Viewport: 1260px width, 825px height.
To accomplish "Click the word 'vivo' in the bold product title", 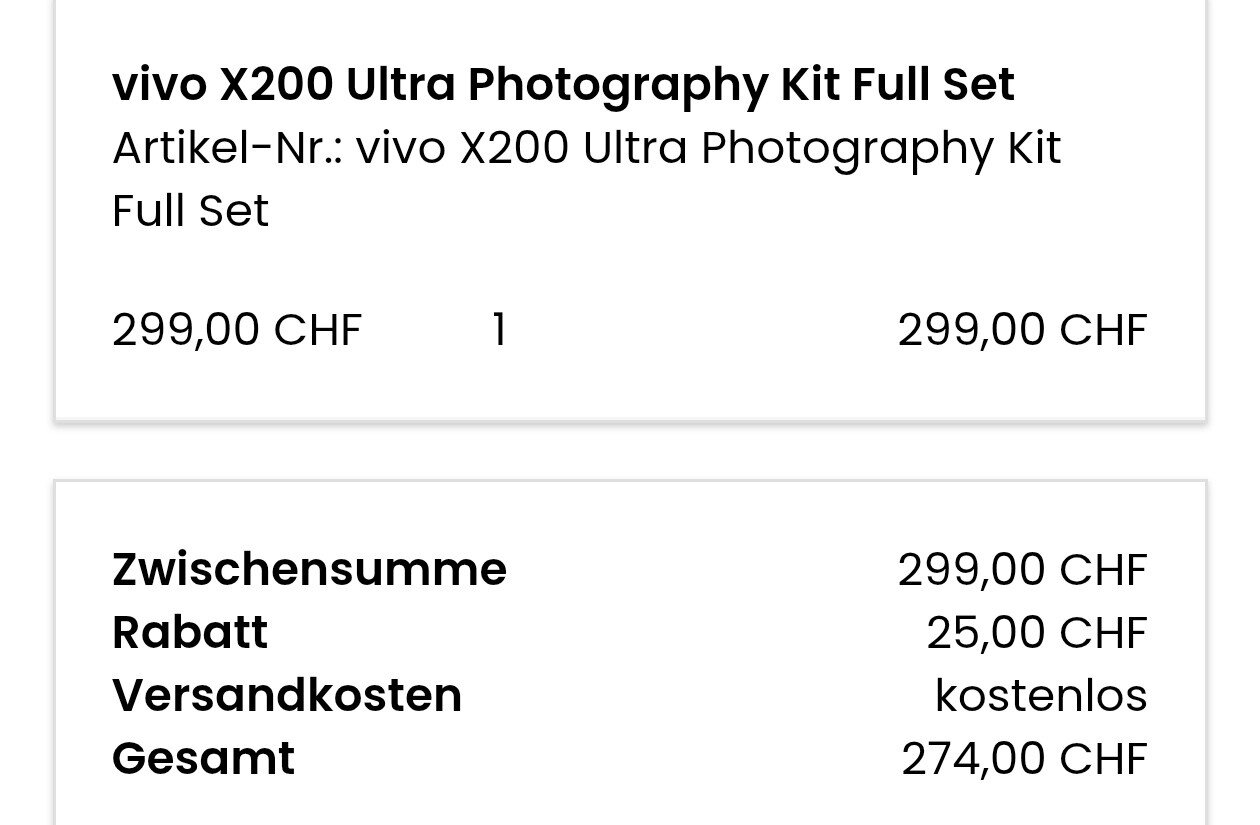I will point(159,85).
